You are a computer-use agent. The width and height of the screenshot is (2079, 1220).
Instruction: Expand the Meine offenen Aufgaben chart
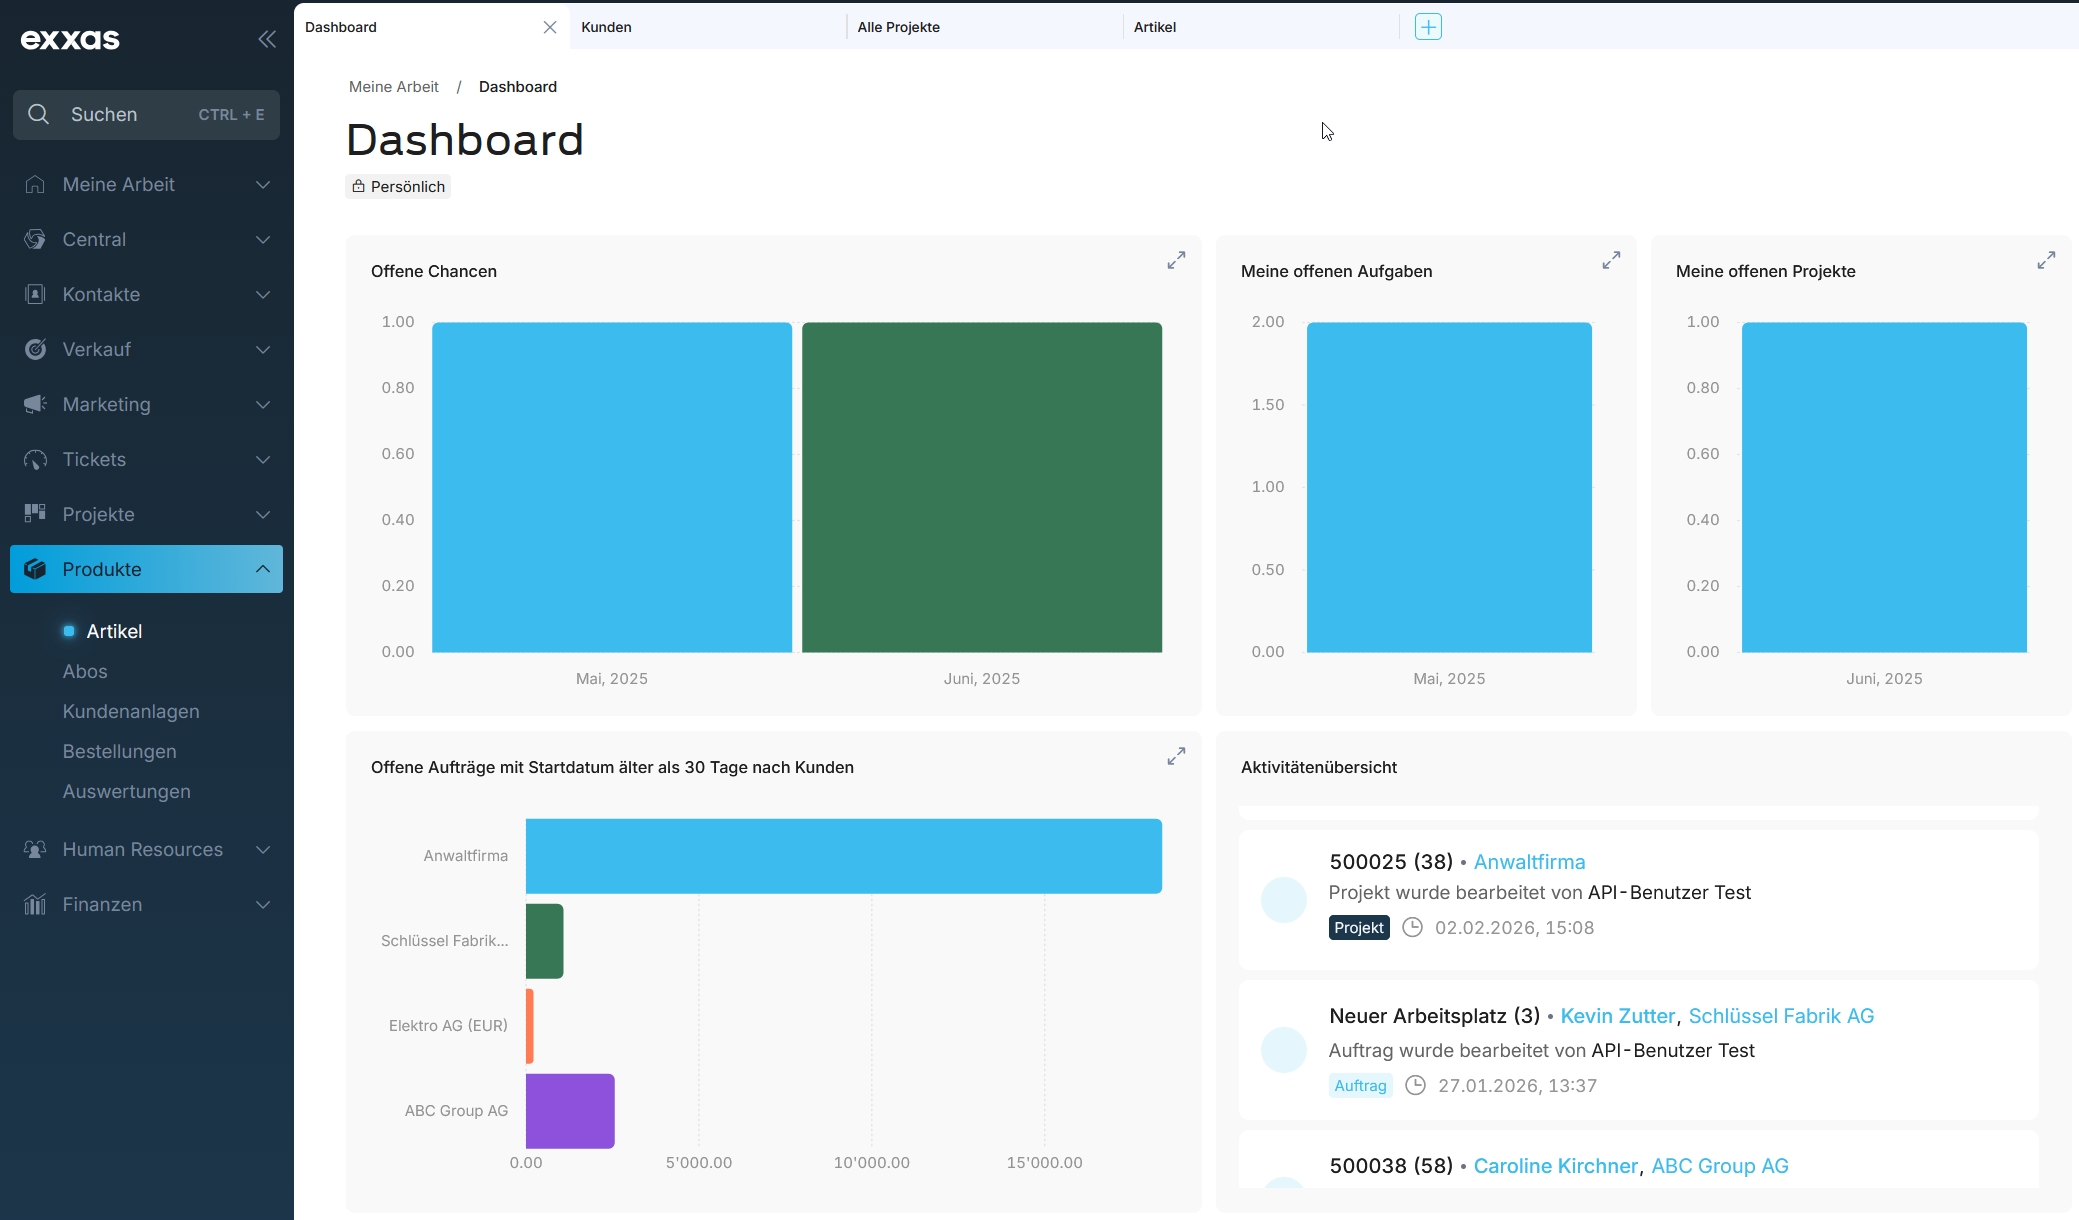click(x=1611, y=260)
